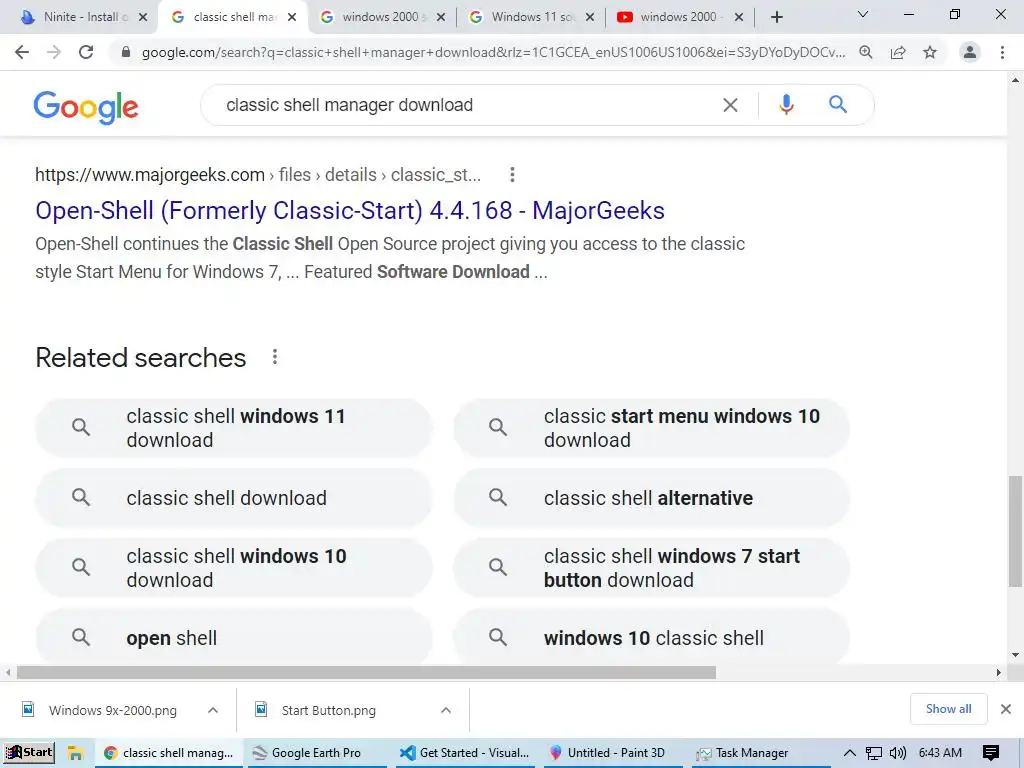Search classic shell alternative suggestion

tap(652, 498)
